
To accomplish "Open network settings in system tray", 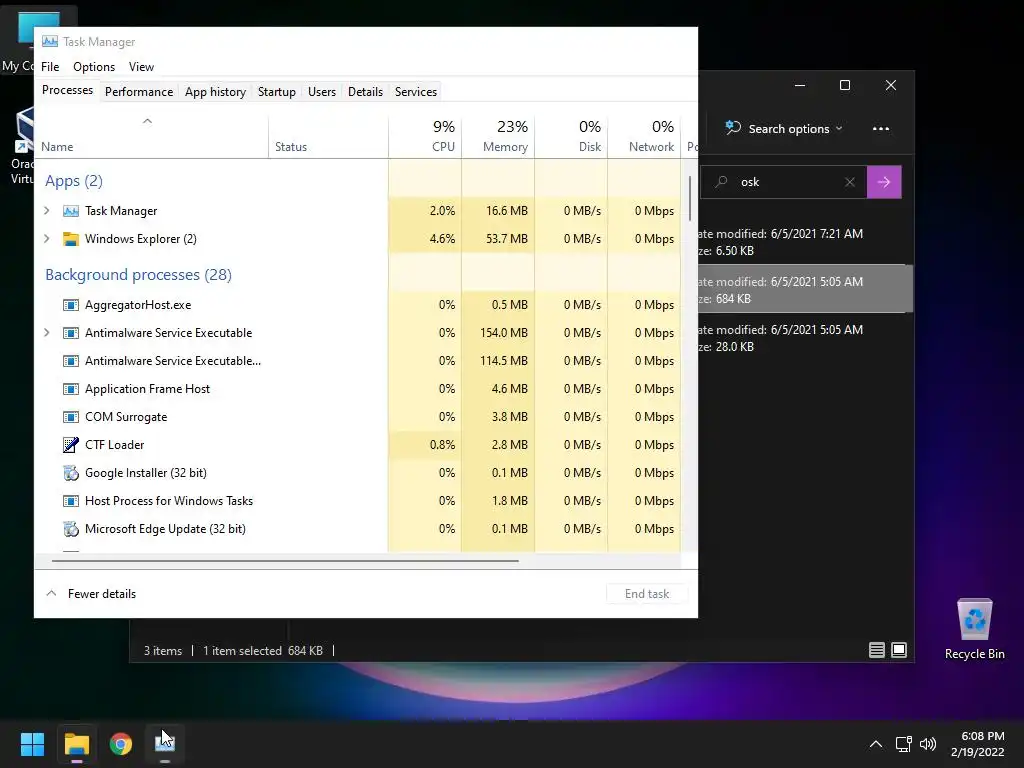I will (x=903, y=744).
